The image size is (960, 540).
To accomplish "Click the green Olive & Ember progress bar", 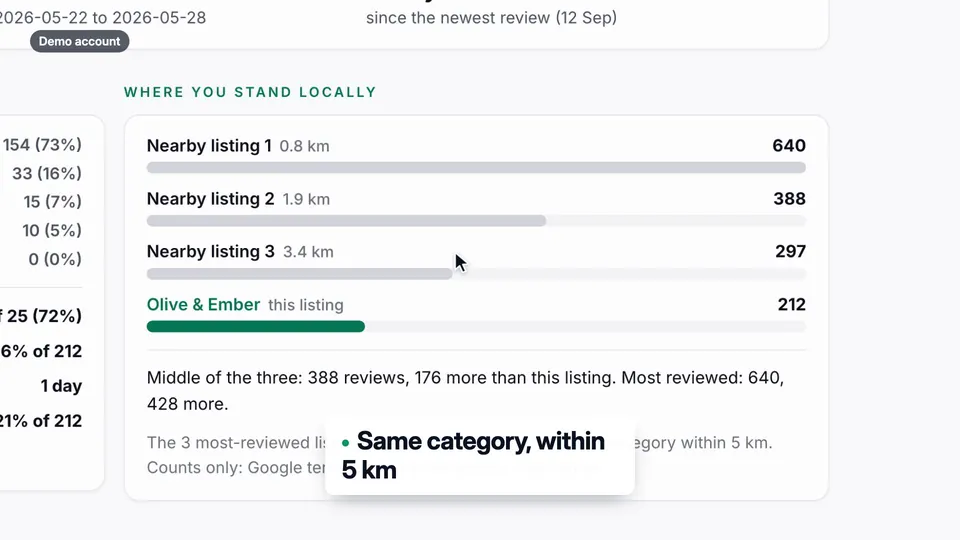I will [x=256, y=326].
